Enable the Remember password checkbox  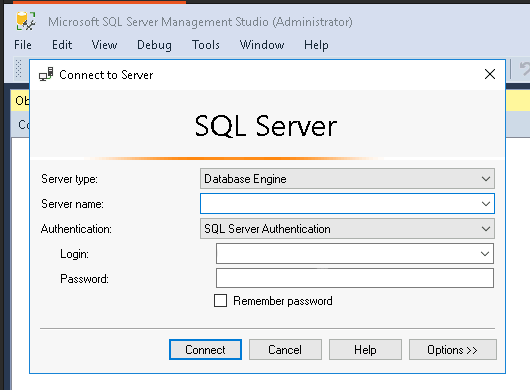pos(220,300)
